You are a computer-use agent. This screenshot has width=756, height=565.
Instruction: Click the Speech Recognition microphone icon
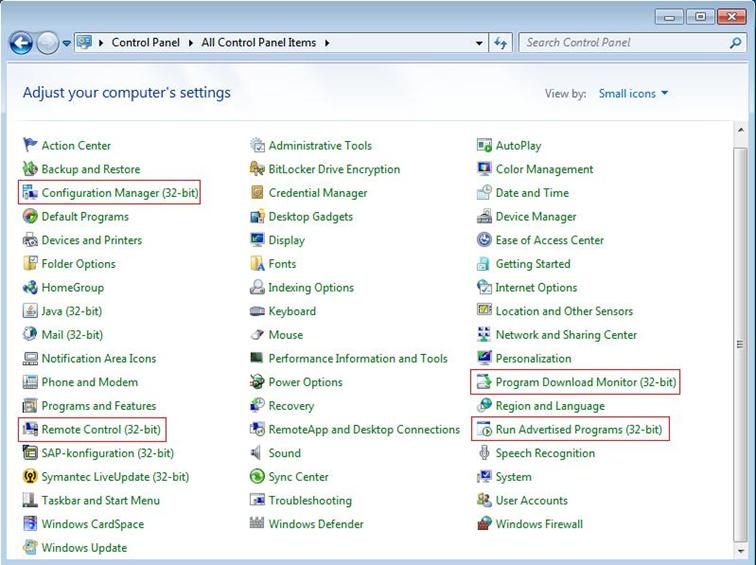pyautogui.click(x=484, y=453)
